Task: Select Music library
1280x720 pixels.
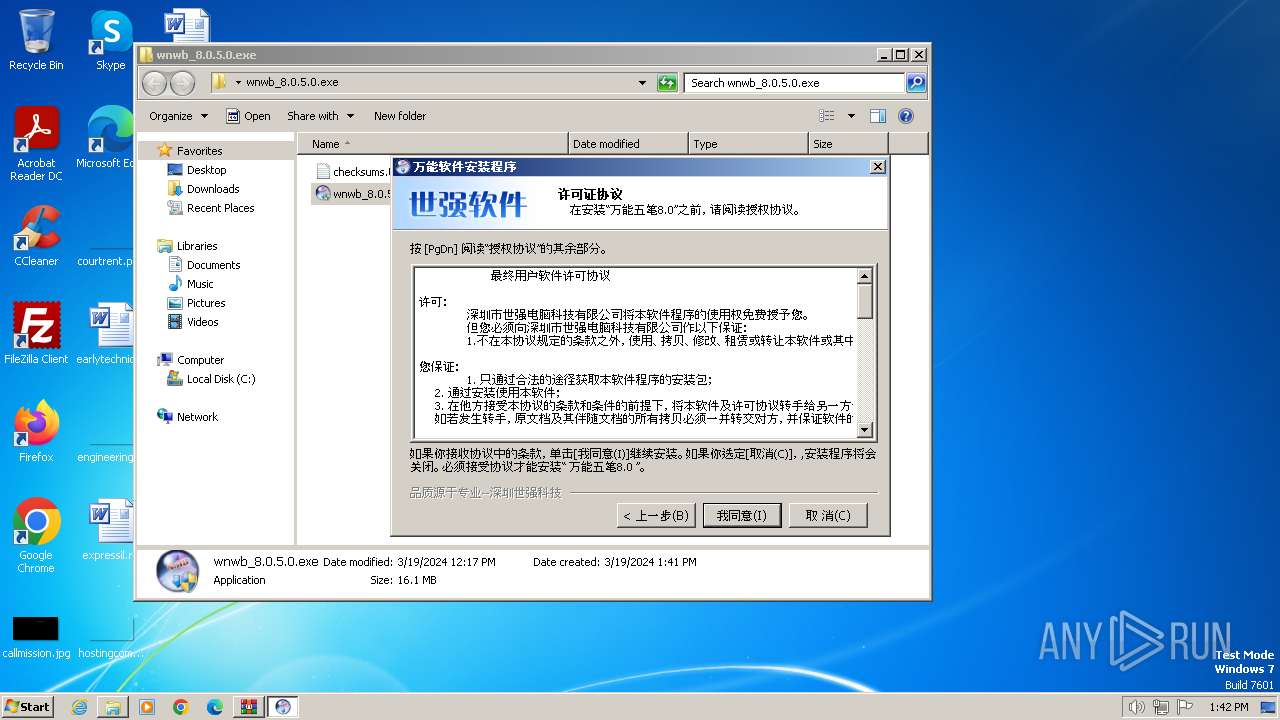Action: point(200,284)
